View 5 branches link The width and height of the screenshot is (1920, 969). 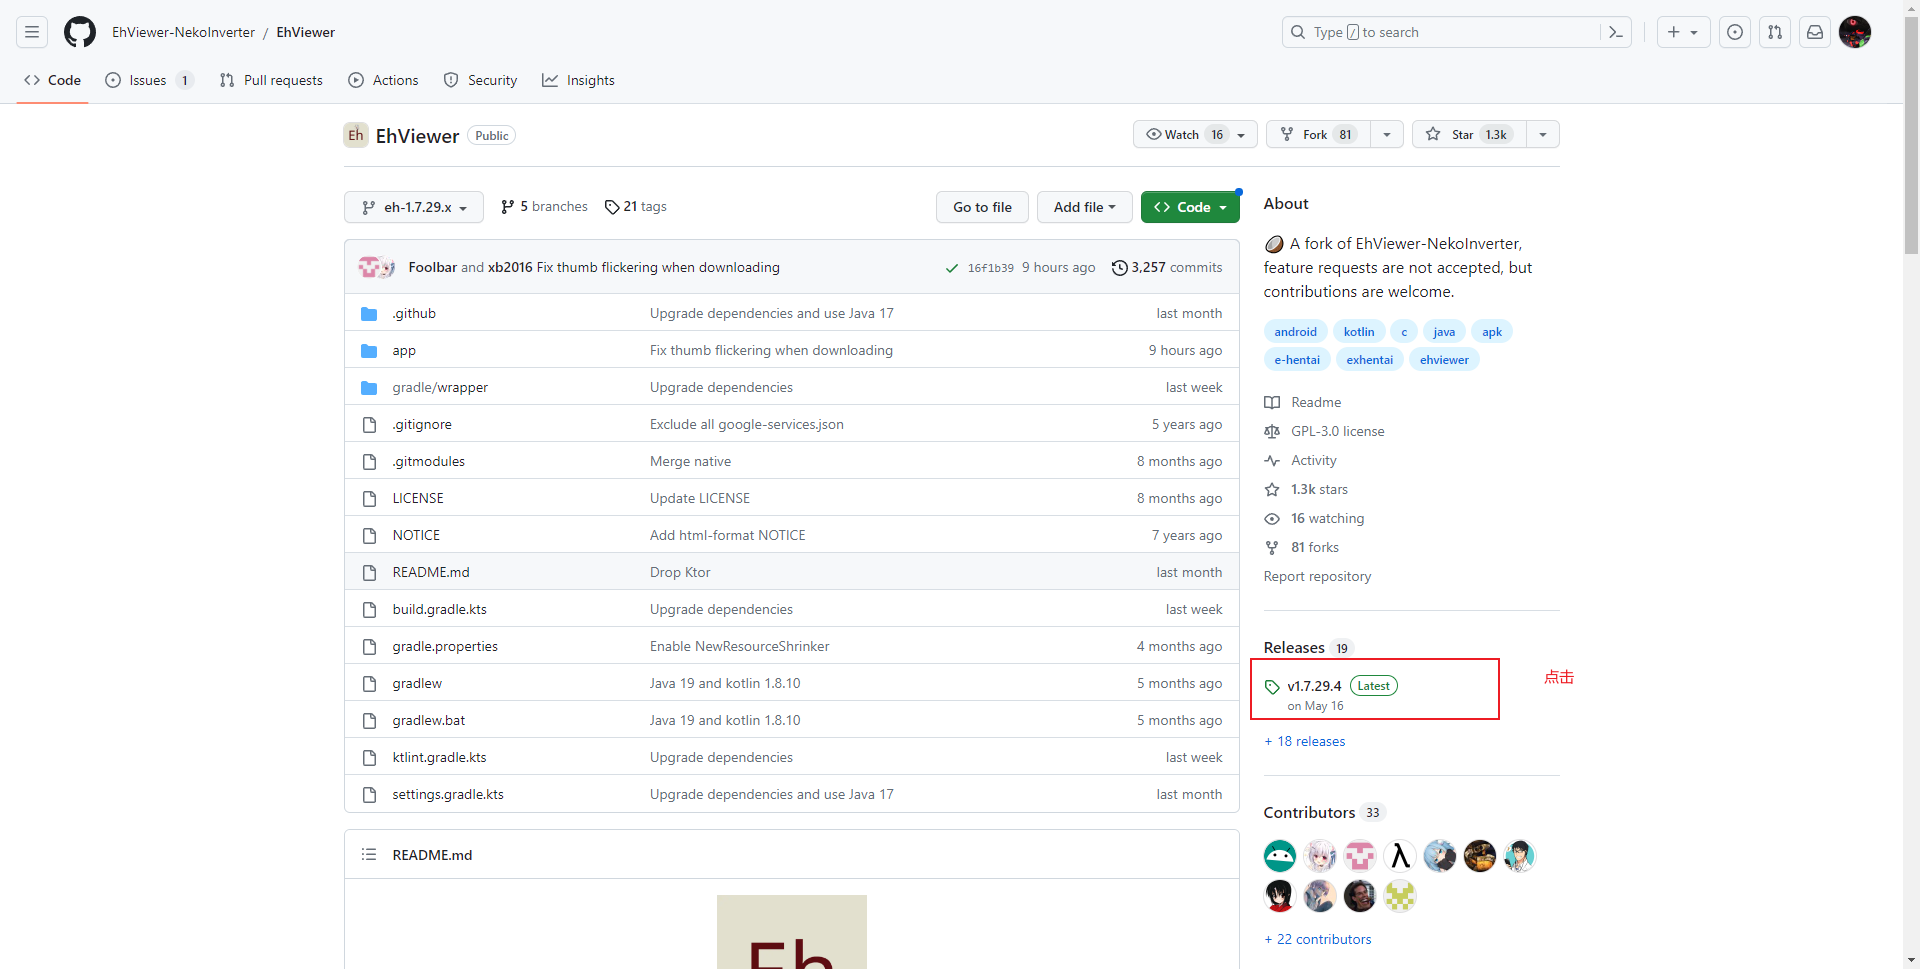[x=544, y=206]
